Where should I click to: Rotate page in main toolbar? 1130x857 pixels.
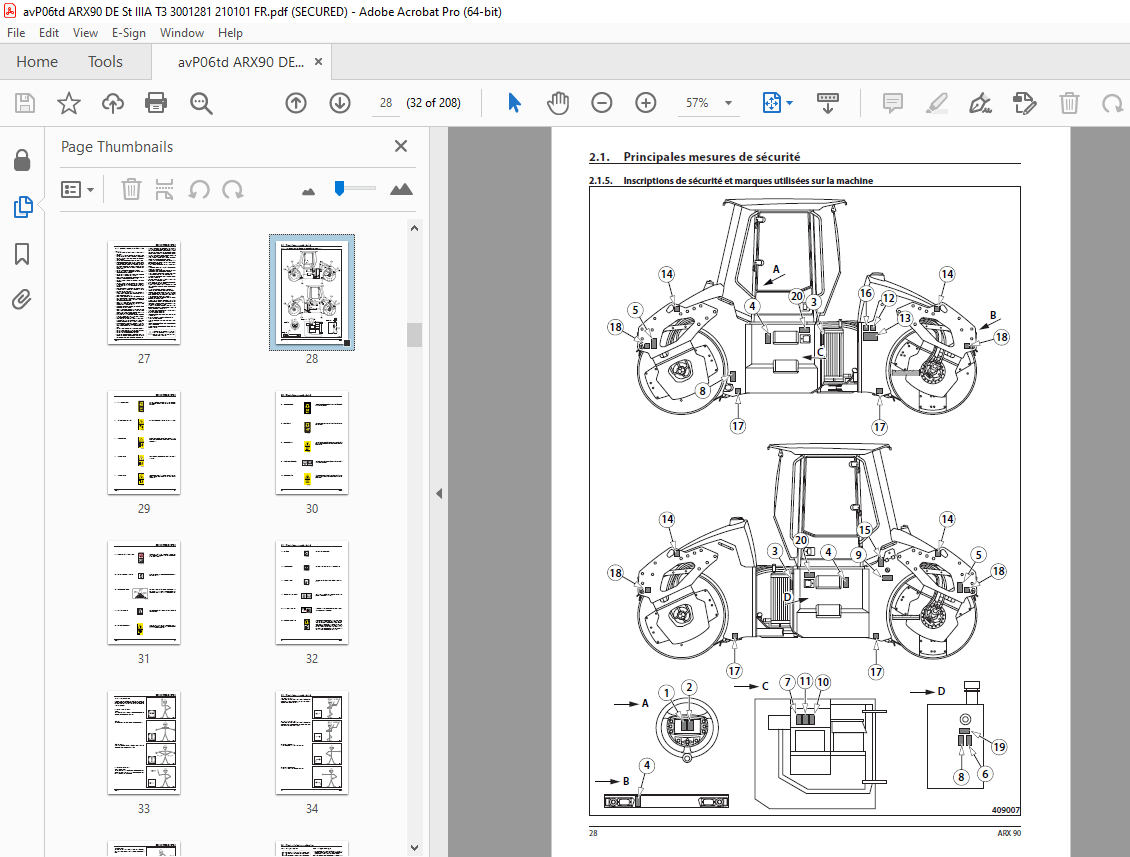(x=1112, y=103)
